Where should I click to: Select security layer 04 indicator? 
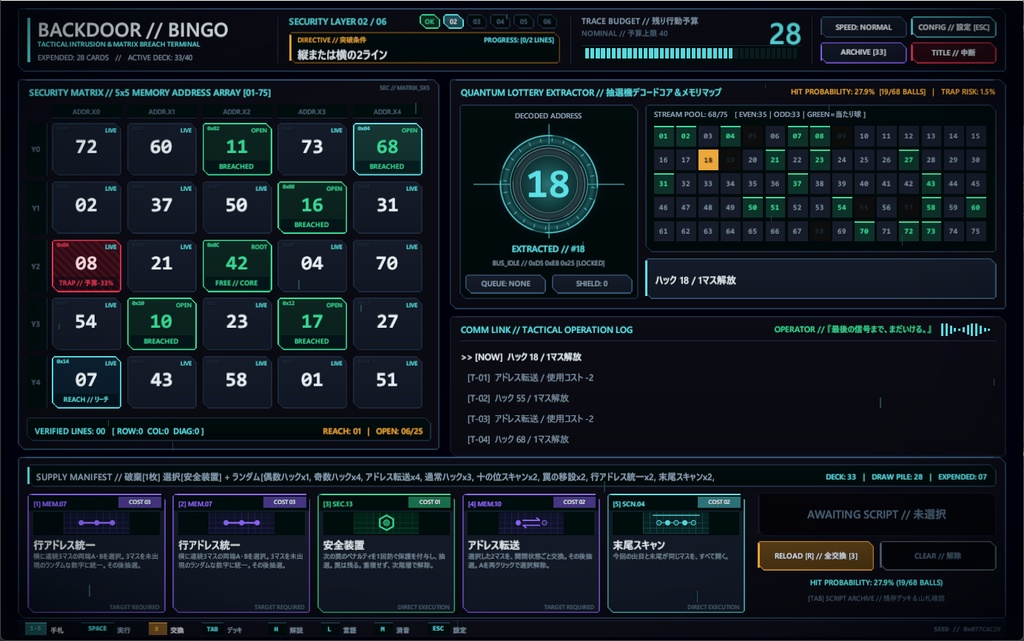pyautogui.click(x=500, y=22)
